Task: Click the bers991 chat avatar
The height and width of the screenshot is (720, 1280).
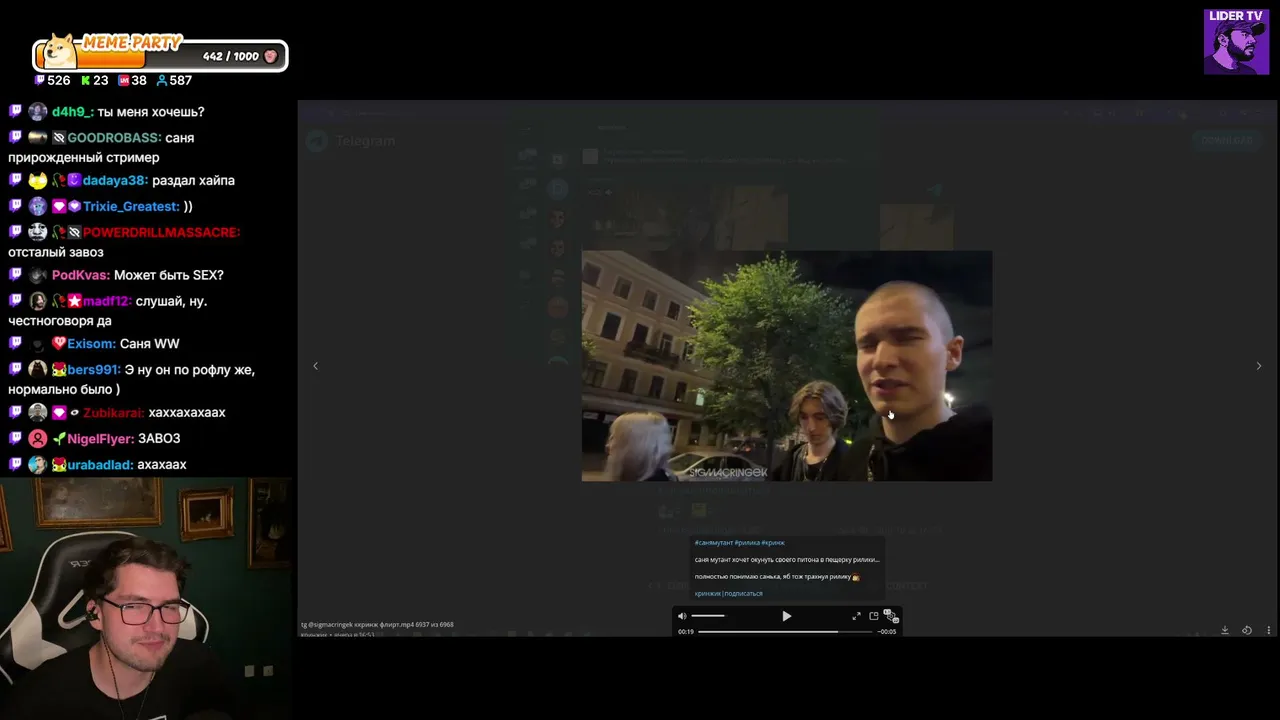Action: (x=38, y=370)
